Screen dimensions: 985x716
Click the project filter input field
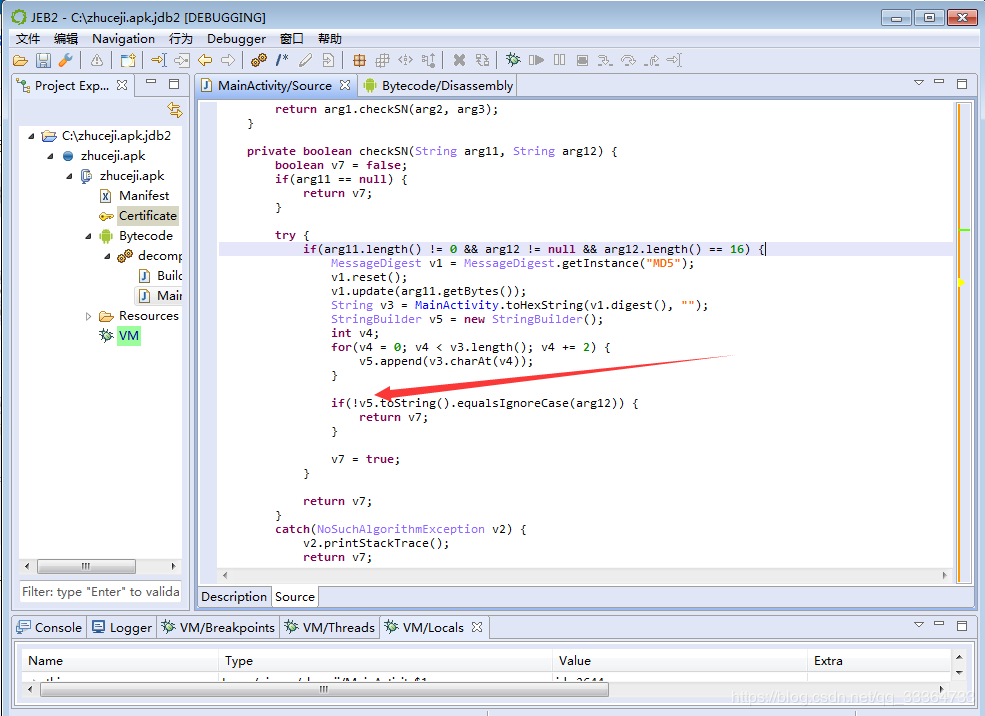pyautogui.click(x=101, y=592)
